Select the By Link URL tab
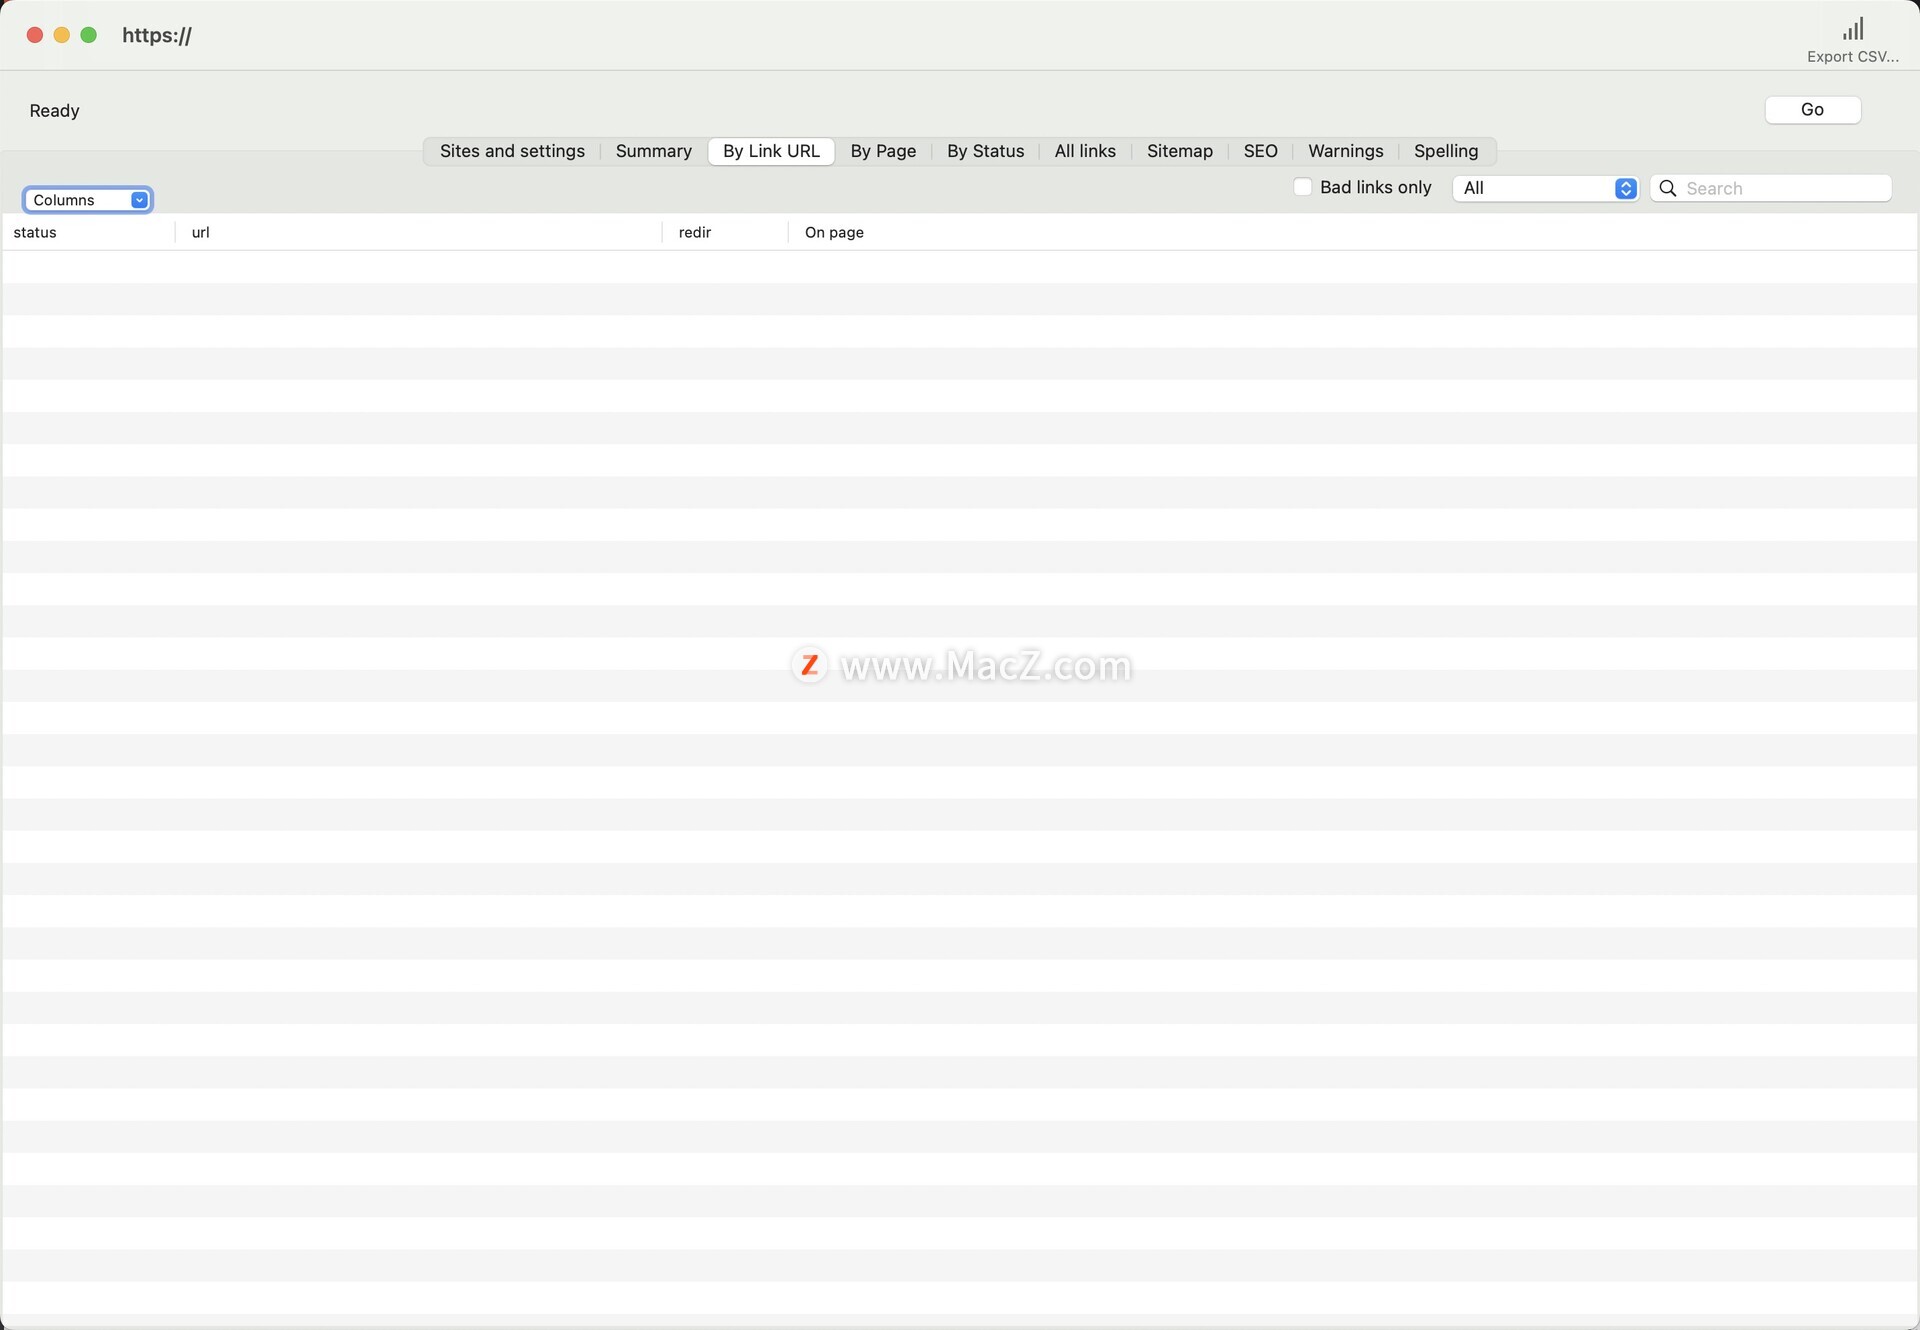 771,151
